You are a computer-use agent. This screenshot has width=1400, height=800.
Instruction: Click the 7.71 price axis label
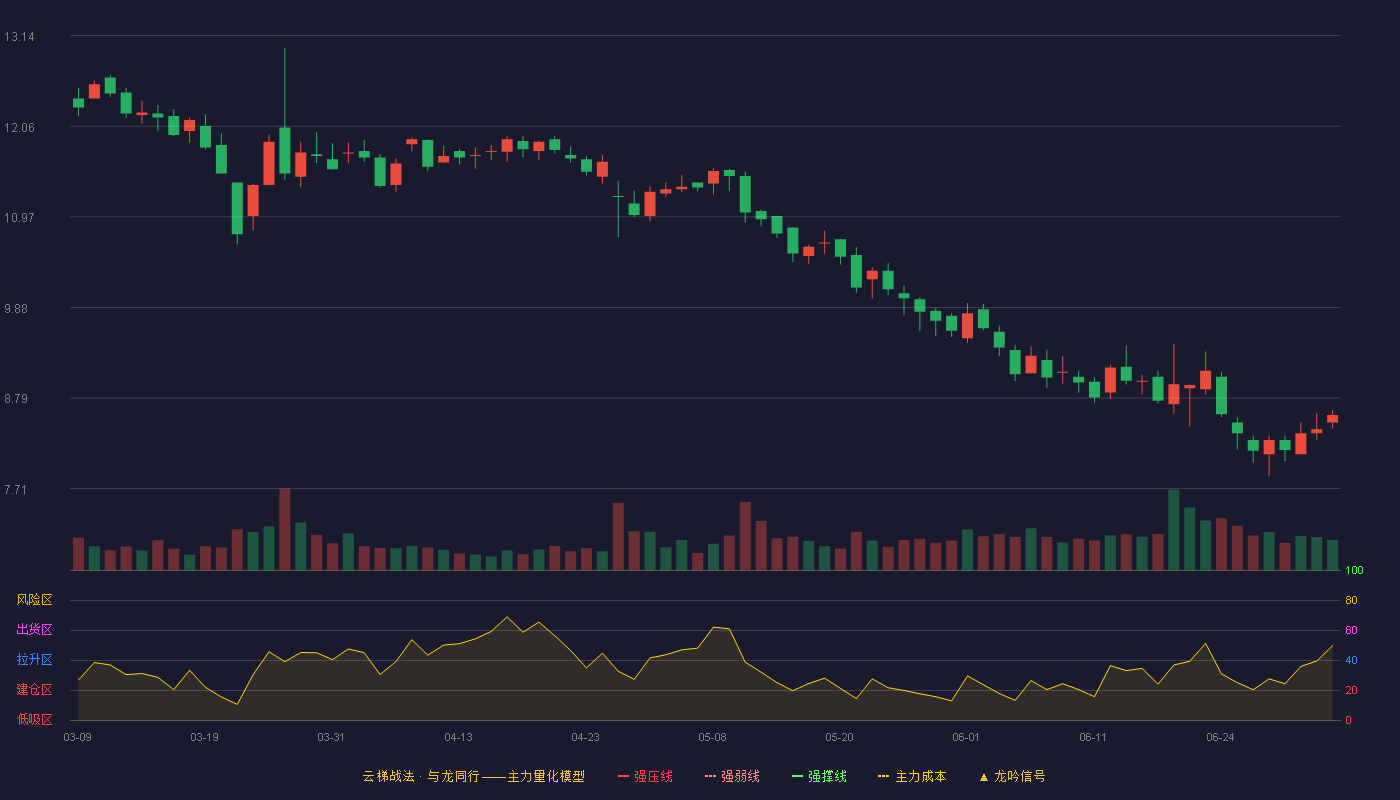[x=16, y=490]
